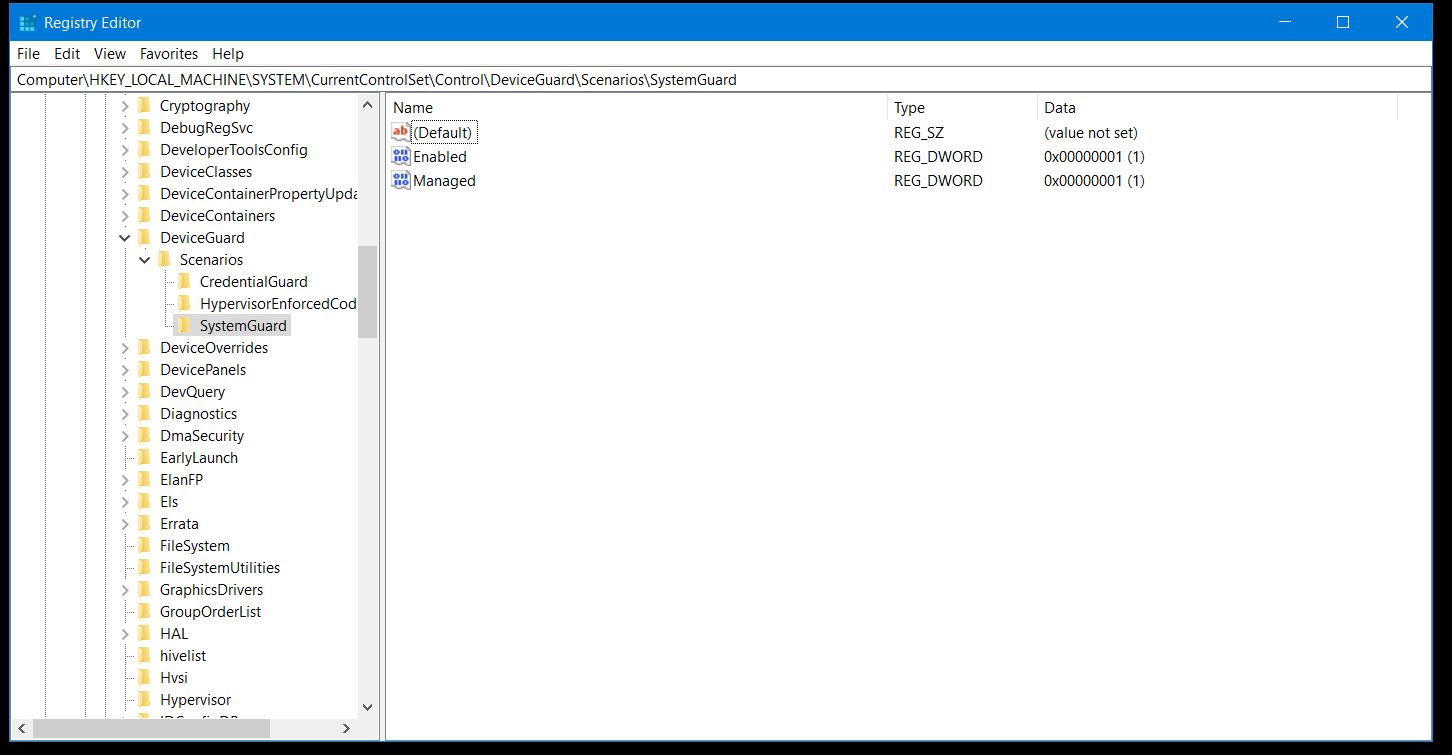
Task: Select the FileSystem folder icon
Action: pos(144,546)
